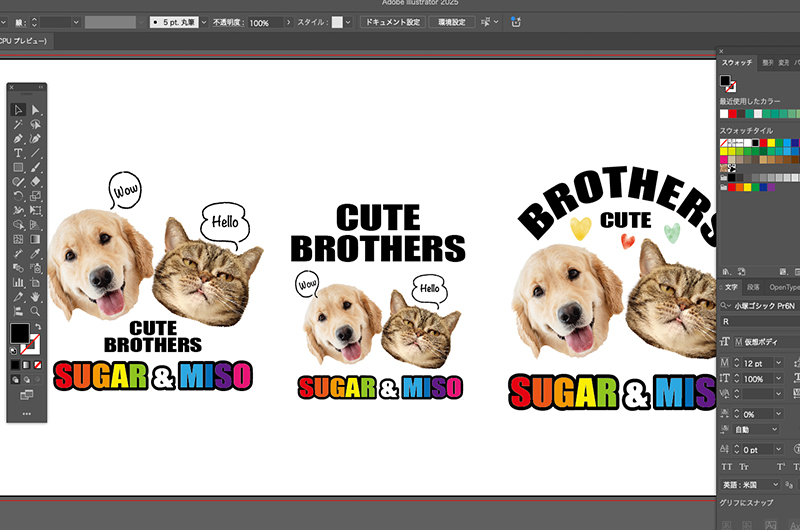800x530 pixels.
Task: Click the font name field 小塚ゴシック Pr6N
Action: pos(765,305)
